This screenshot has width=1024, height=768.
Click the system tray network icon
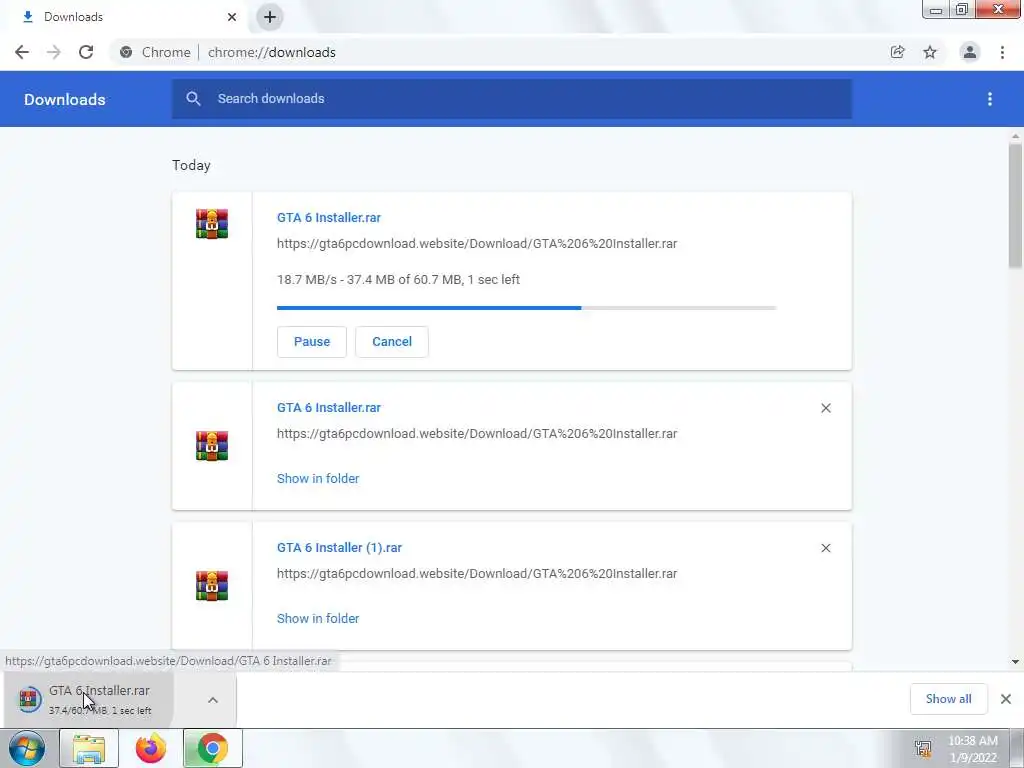click(923, 748)
